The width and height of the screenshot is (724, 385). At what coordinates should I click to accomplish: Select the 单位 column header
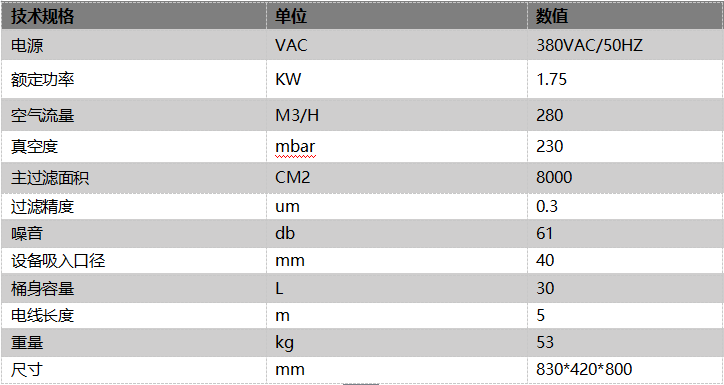(x=397, y=16)
